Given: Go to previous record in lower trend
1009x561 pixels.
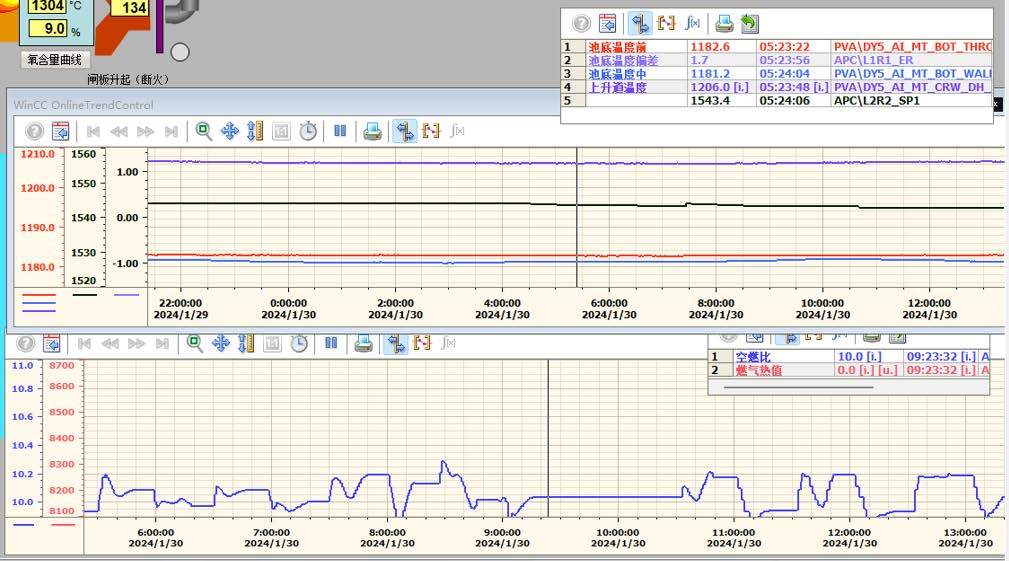Looking at the screenshot, I should [x=109, y=344].
